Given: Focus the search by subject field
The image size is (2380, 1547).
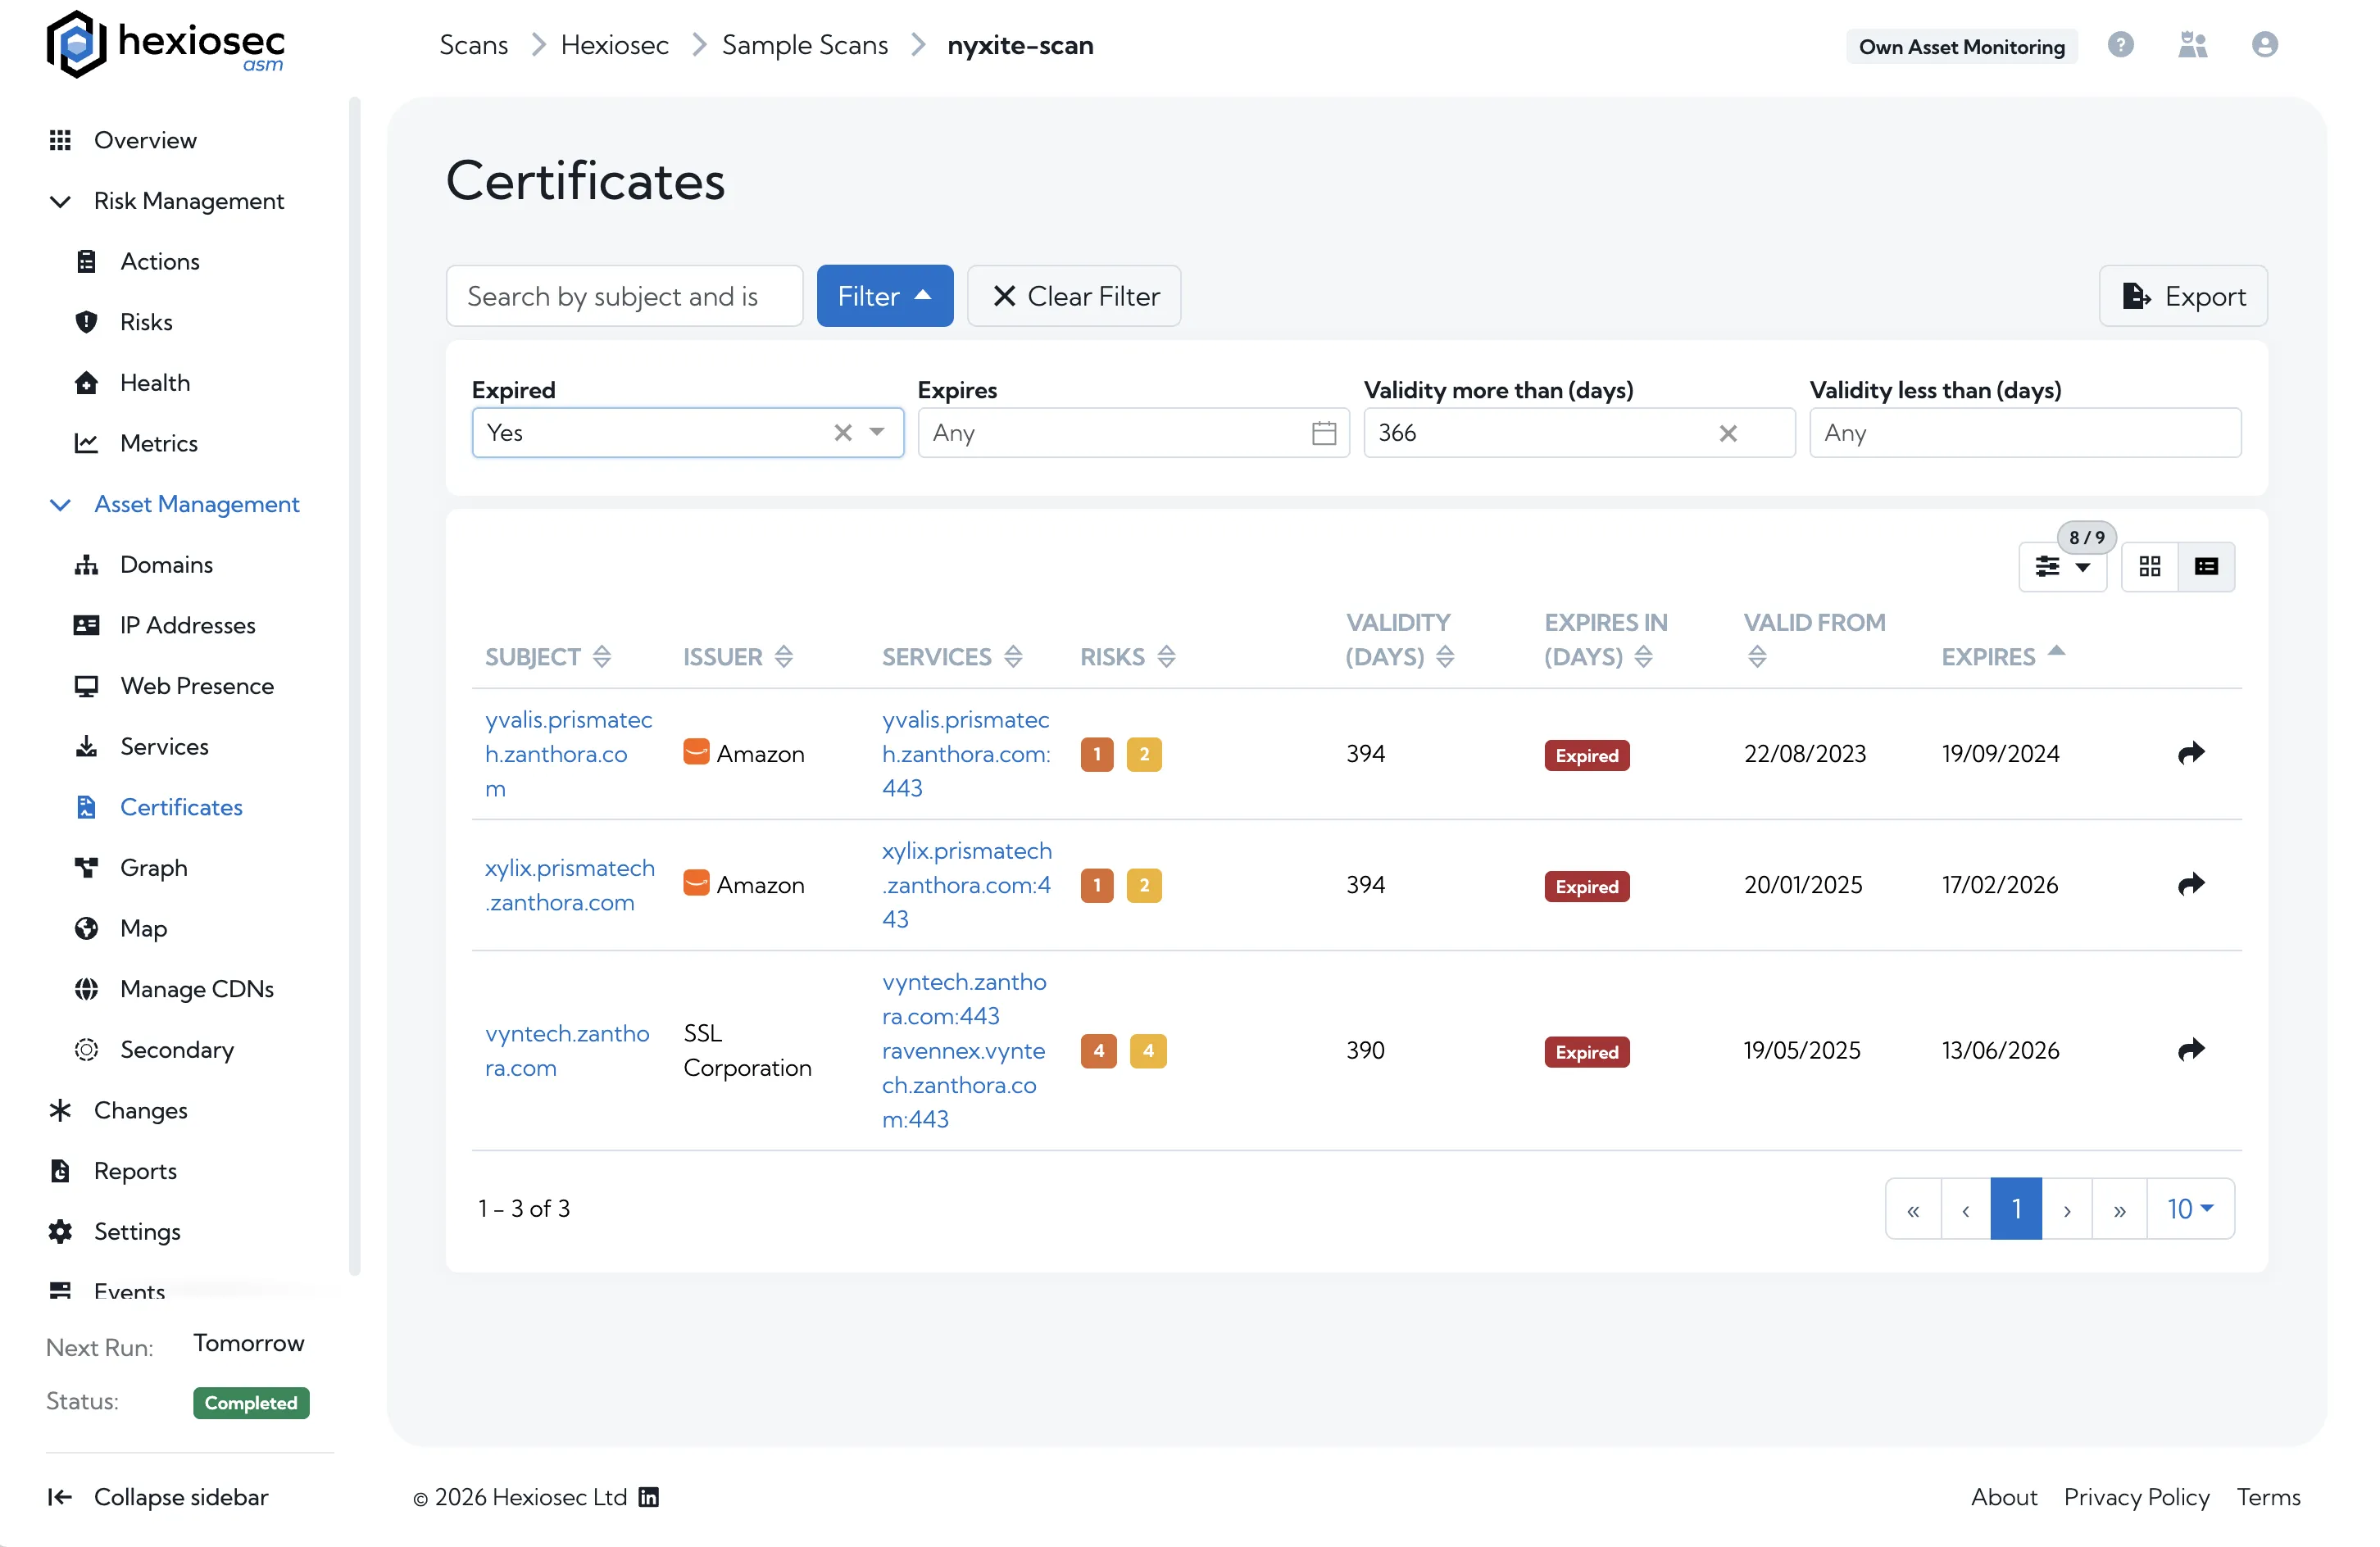Looking at the screenshot, I should tap(624, 296).
